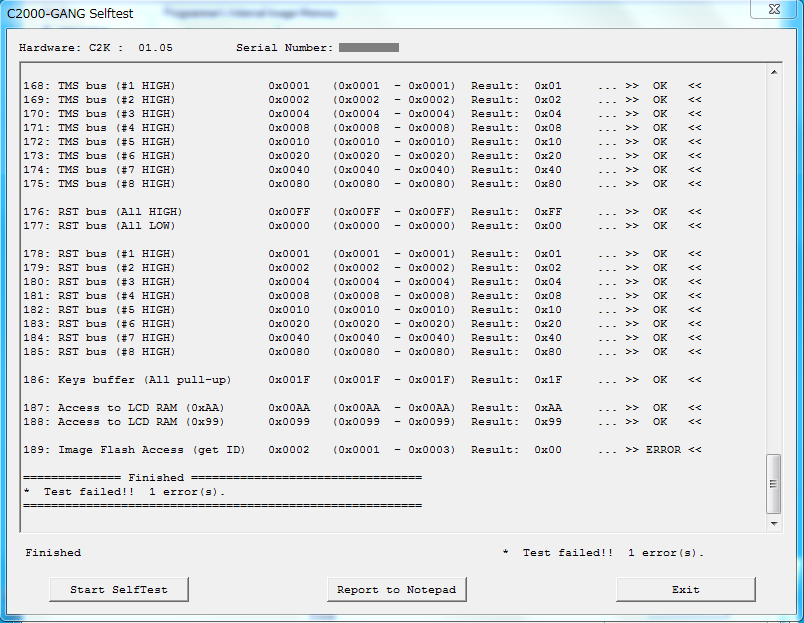Select the greyed Serial Number field
Image resolution: width=804 pixels, height=623 pixels.
(369, 48)
